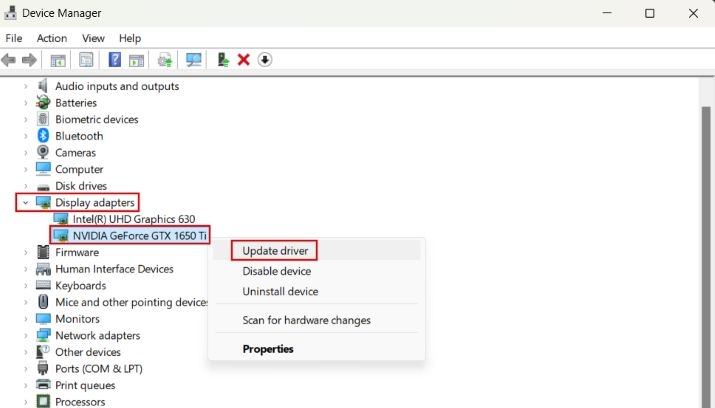Maximize the Device Manager window
The height and width of the screenshot is (408, 715).
650,13
